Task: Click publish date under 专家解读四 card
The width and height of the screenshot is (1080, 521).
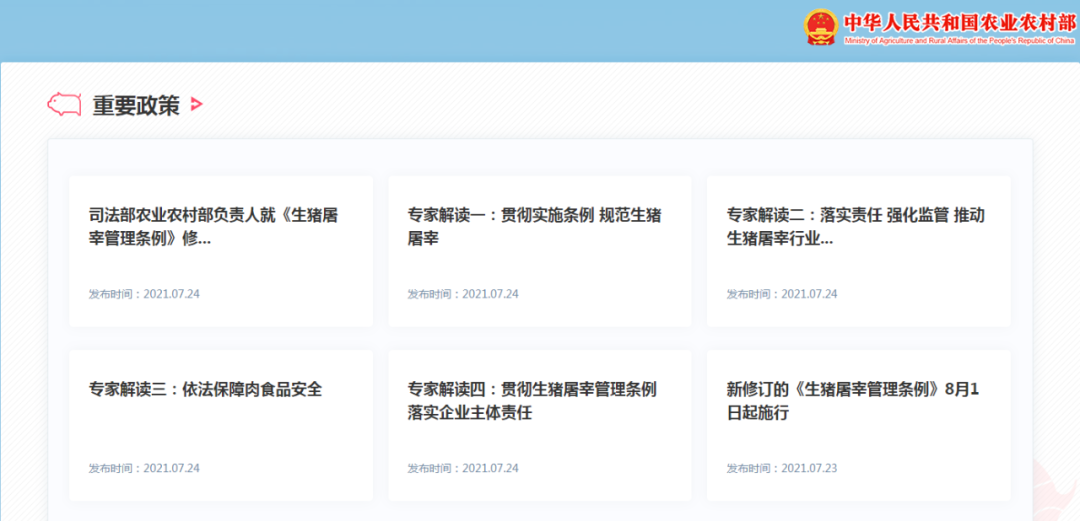Action: pos(463,468)
